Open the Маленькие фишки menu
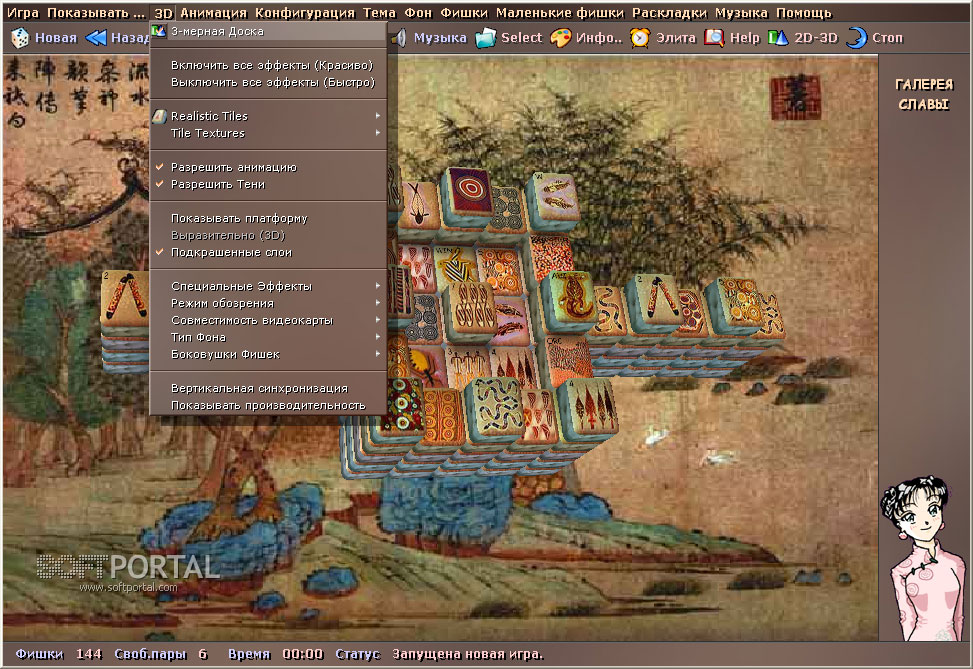973x669 pixels. click(560, 13)
